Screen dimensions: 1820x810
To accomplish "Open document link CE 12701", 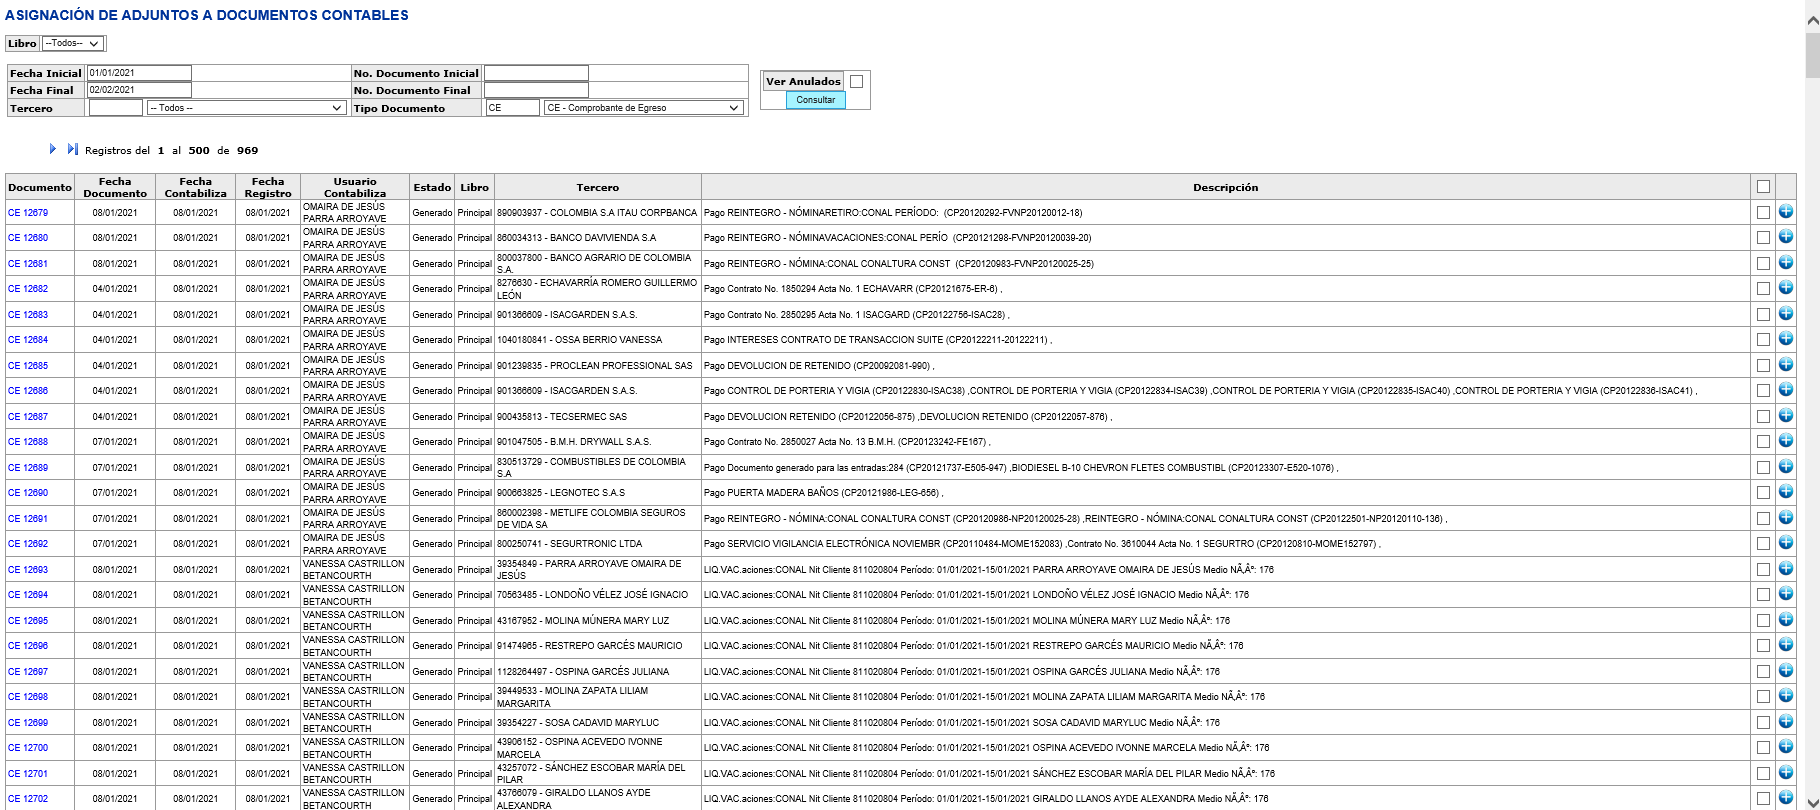I will [28, 774].
